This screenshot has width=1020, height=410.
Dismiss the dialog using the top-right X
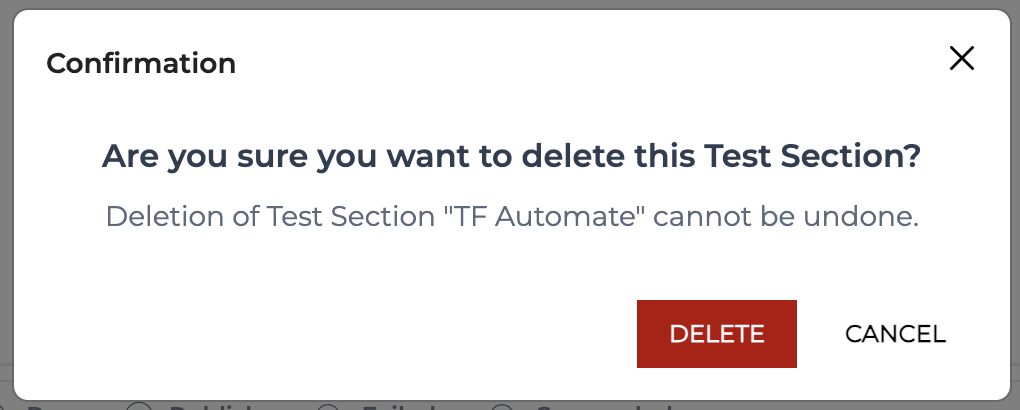[x=961, y=59]
